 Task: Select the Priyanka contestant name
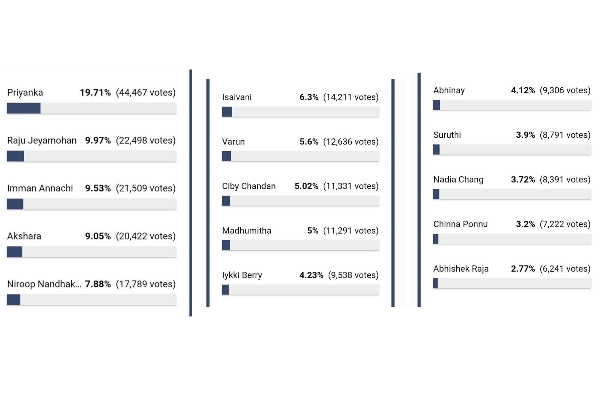(x=25, y=92)
